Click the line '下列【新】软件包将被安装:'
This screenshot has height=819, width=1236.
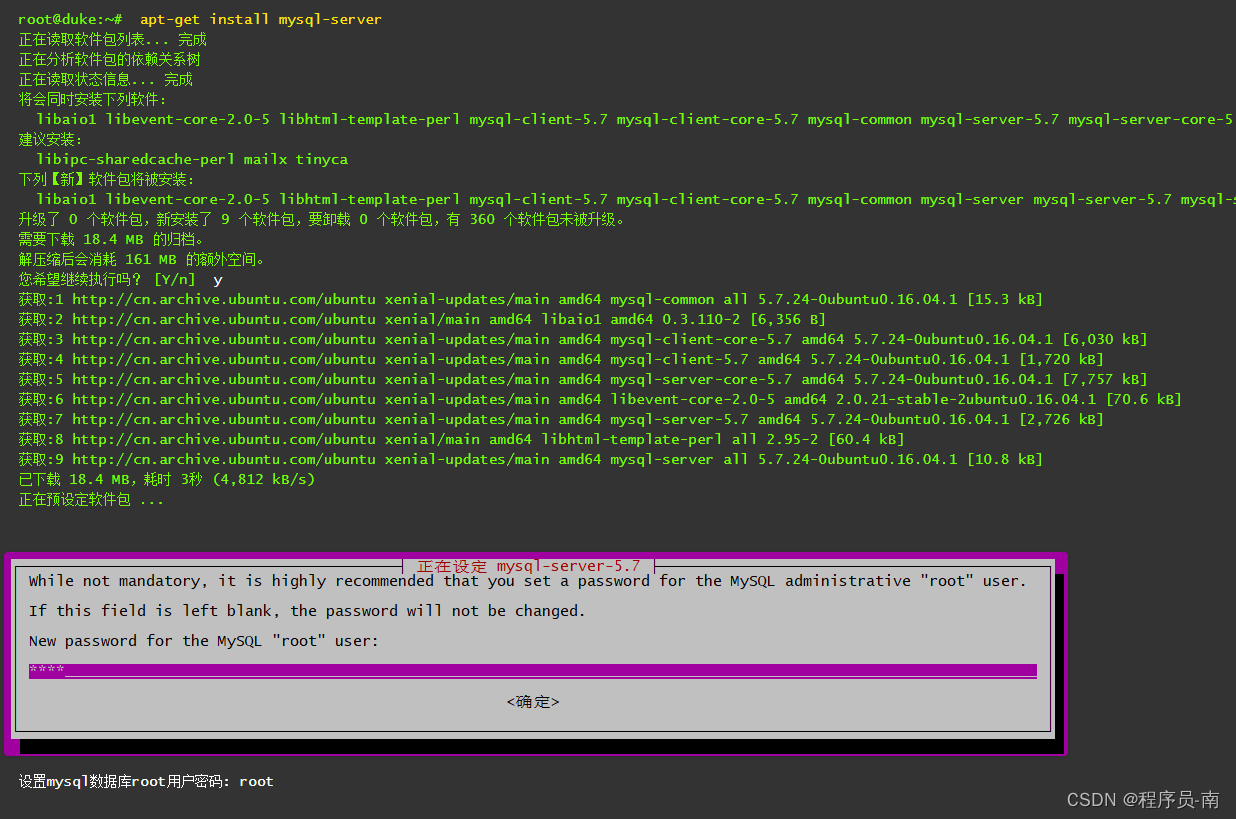107,179
